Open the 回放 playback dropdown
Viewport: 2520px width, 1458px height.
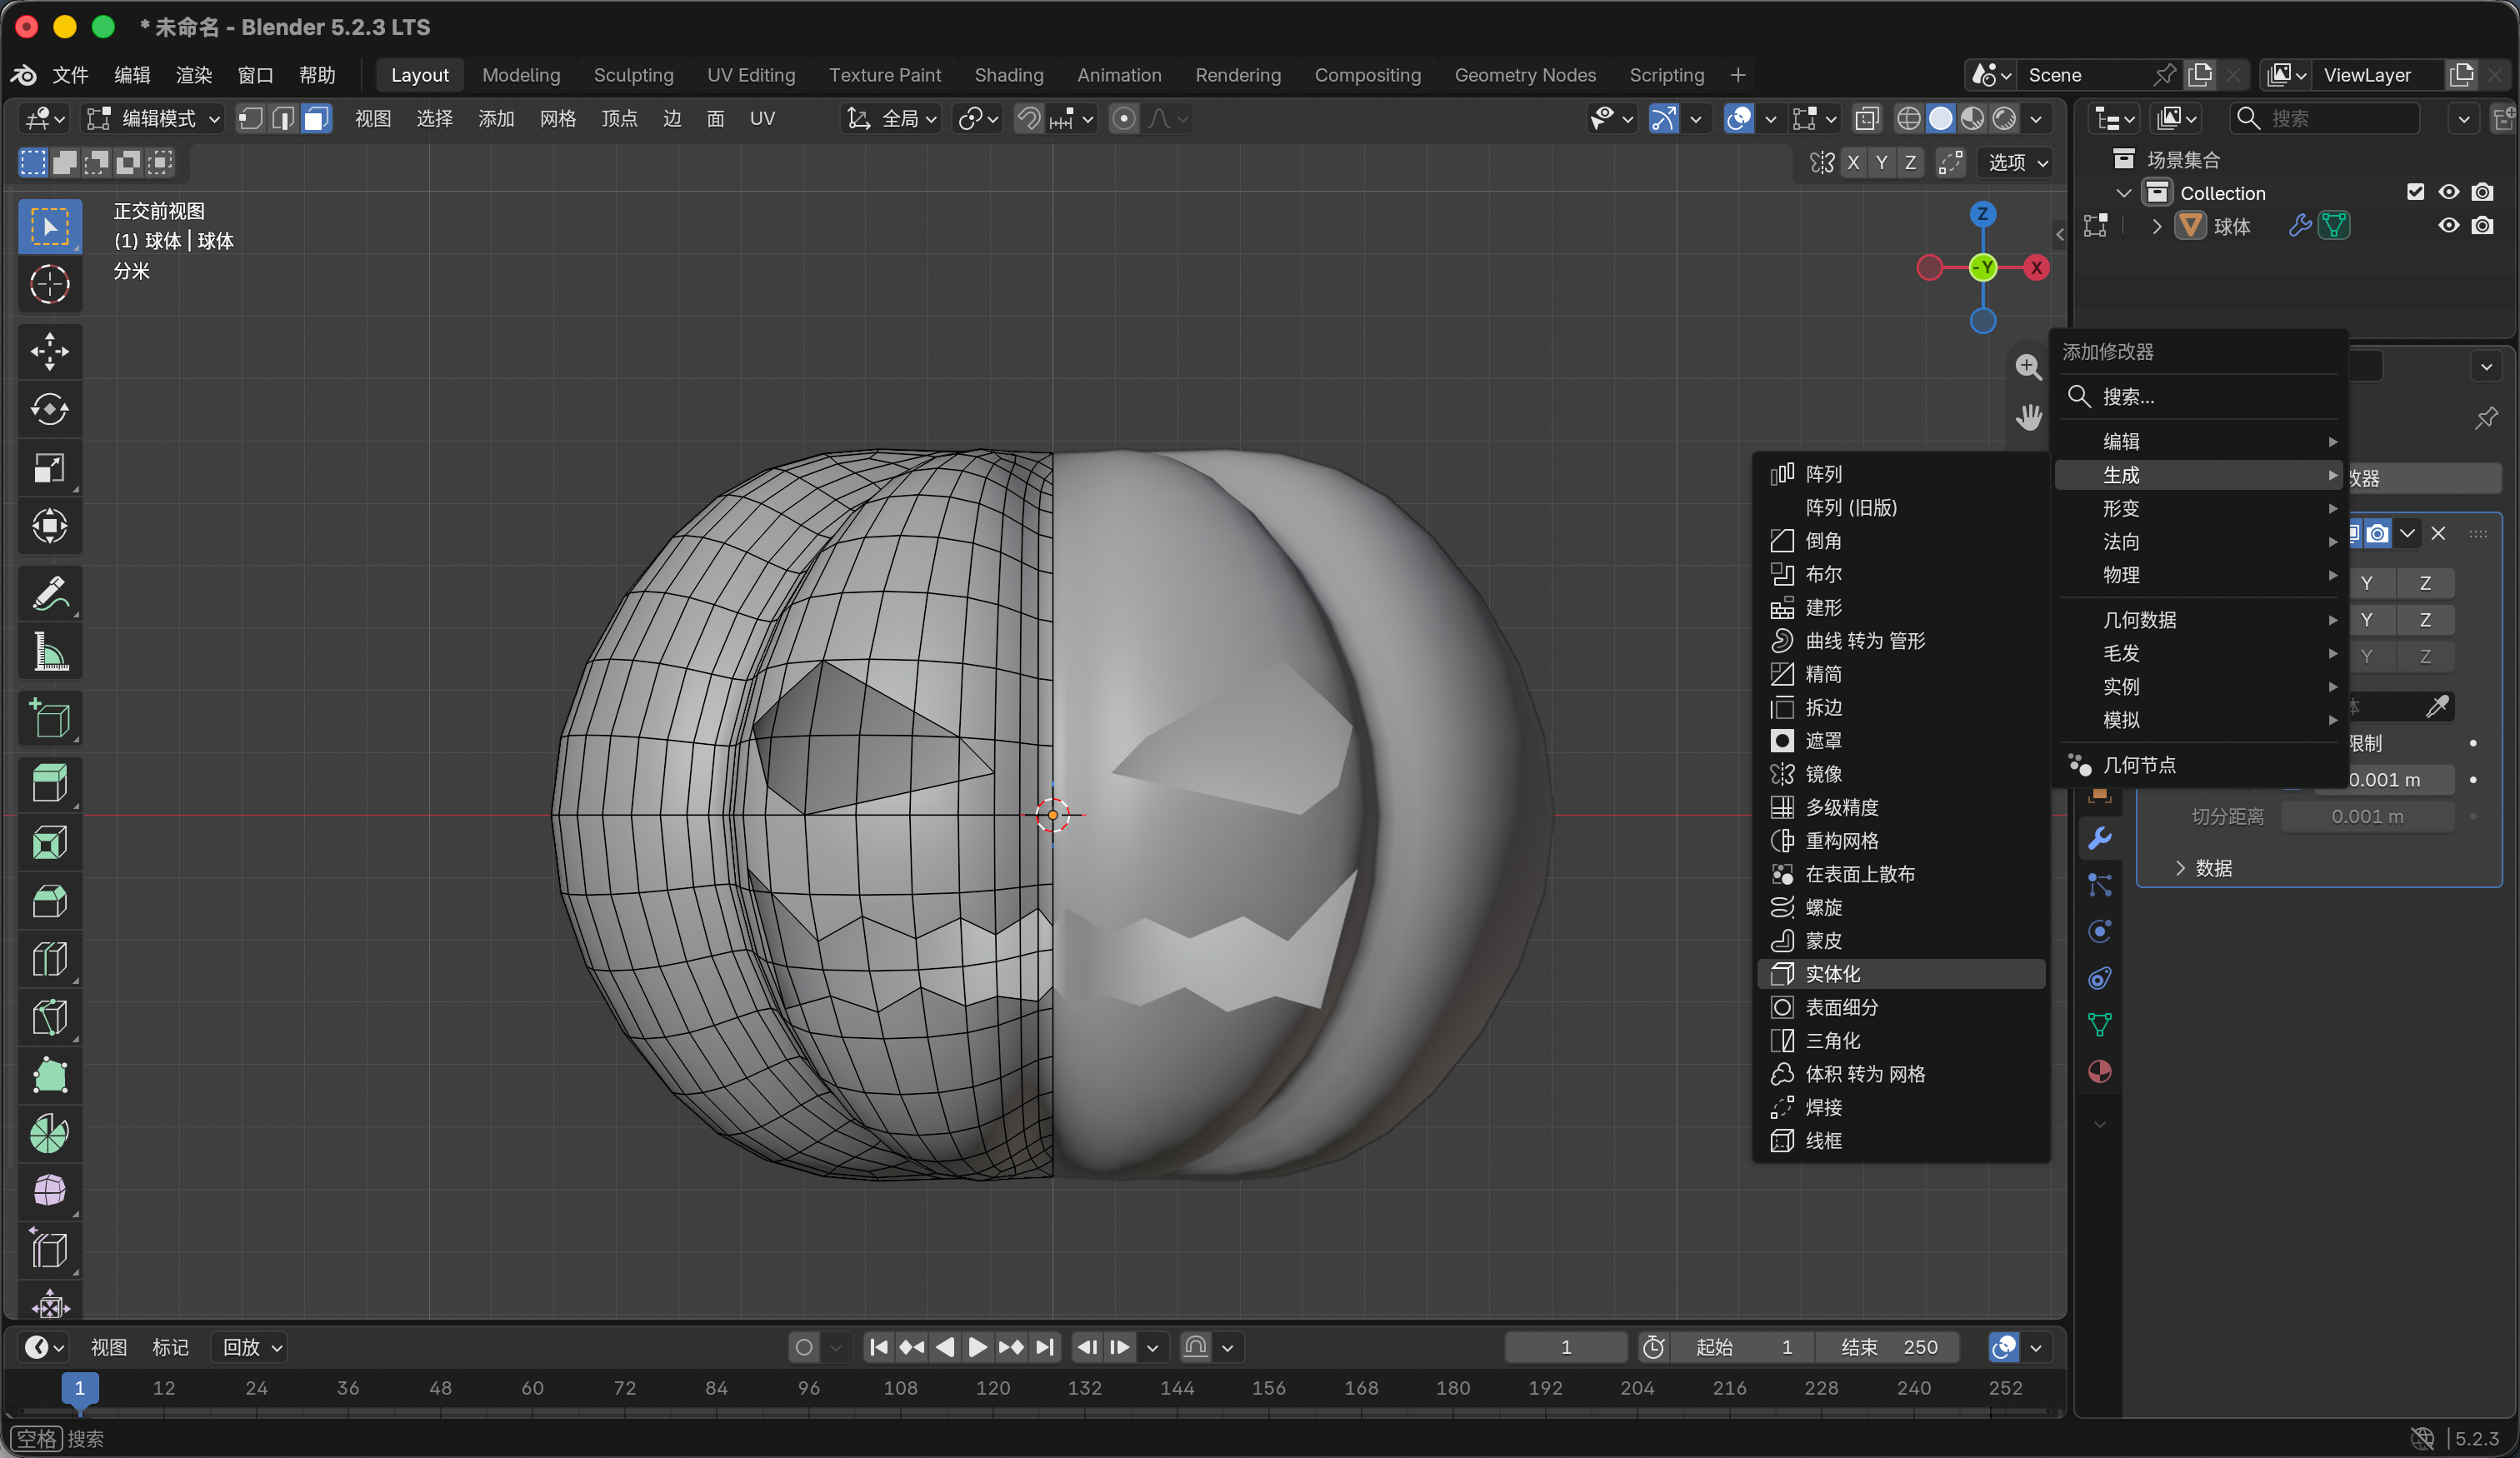pos(251,1347)
